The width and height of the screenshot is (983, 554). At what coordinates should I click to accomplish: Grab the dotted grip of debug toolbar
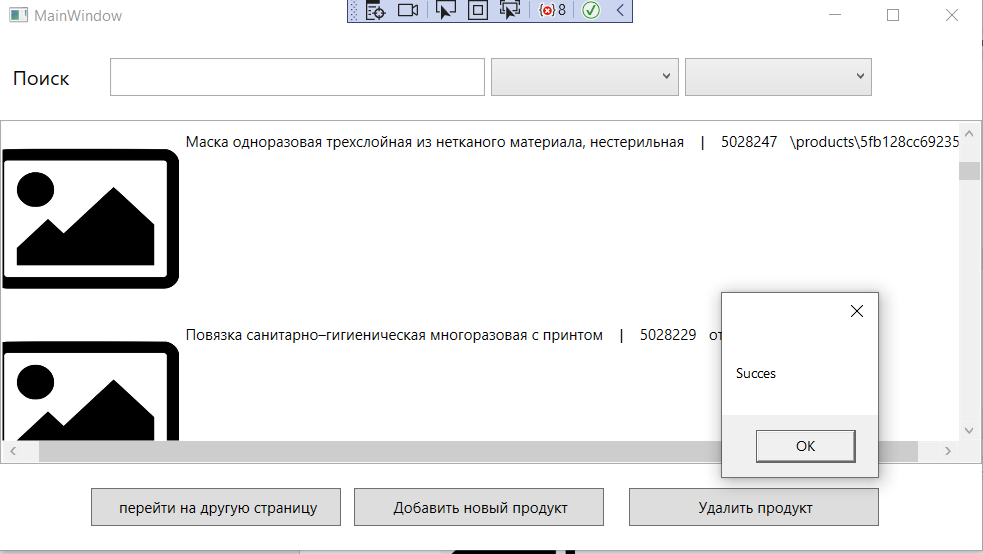point(354,11)
